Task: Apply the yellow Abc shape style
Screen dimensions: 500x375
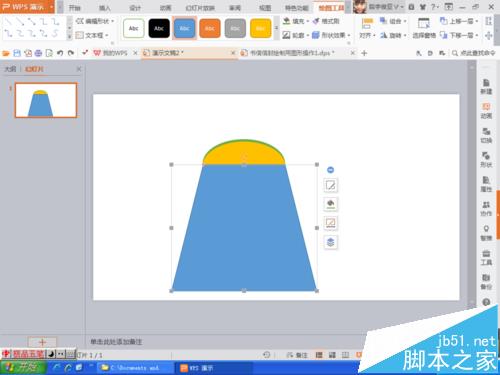Action: pos(260,28)
